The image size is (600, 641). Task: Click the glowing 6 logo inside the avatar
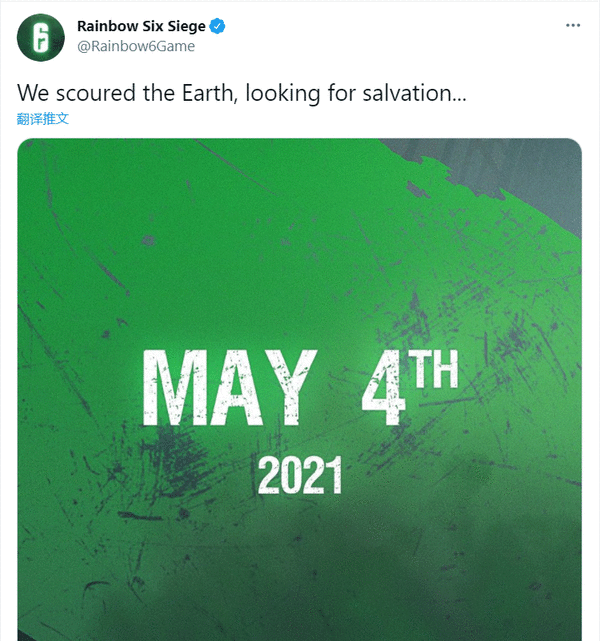tap(40, 38)
